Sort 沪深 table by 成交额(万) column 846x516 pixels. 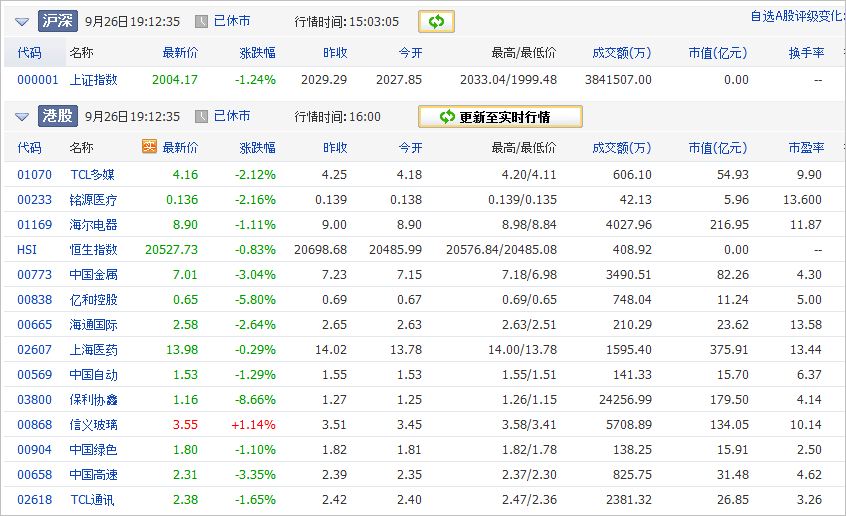622,53
